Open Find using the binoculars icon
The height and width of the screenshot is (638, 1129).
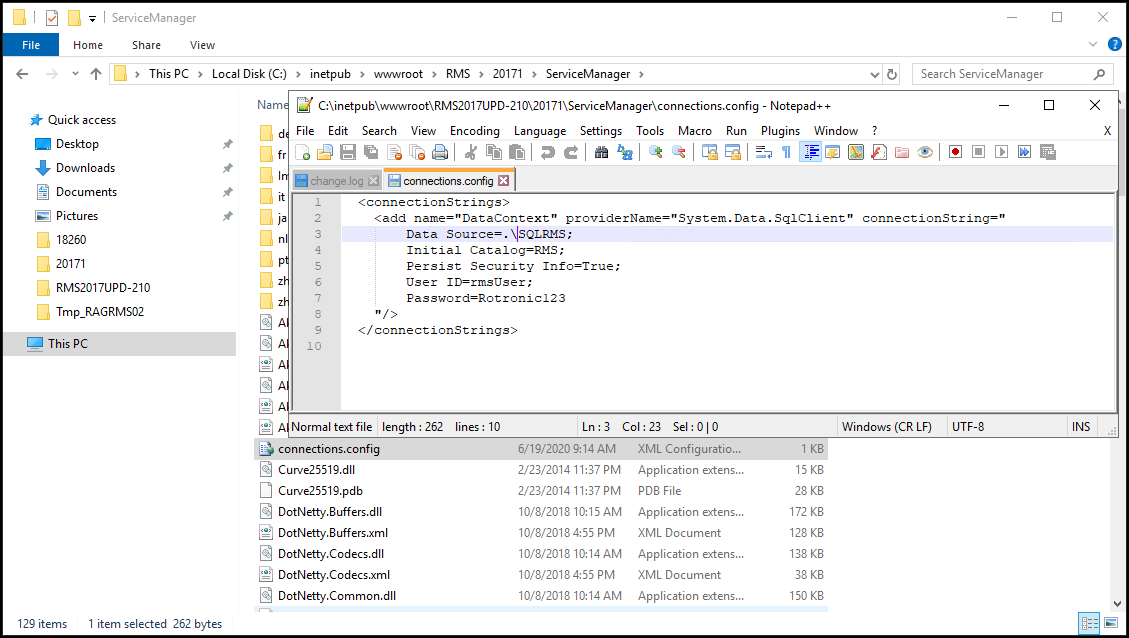point(601,153)
